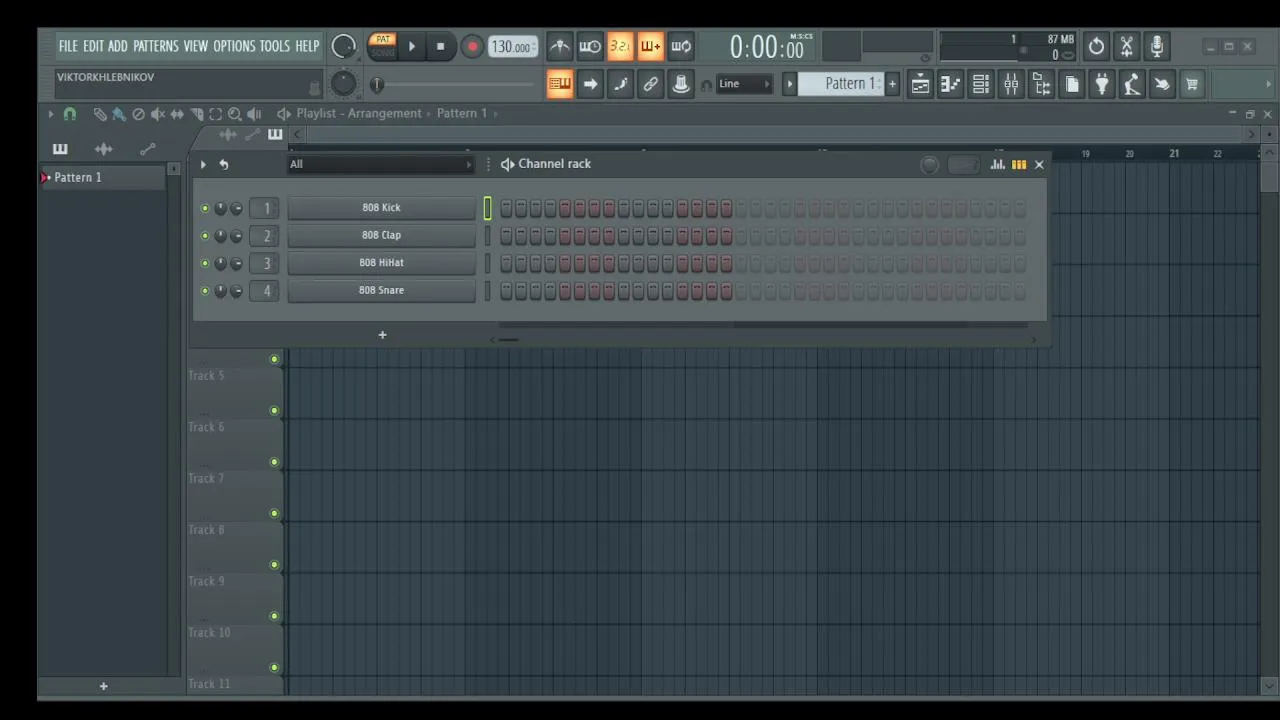1280x720 pixels.
Task: Open tempo tapper icon
Action: pos(1132,84)
